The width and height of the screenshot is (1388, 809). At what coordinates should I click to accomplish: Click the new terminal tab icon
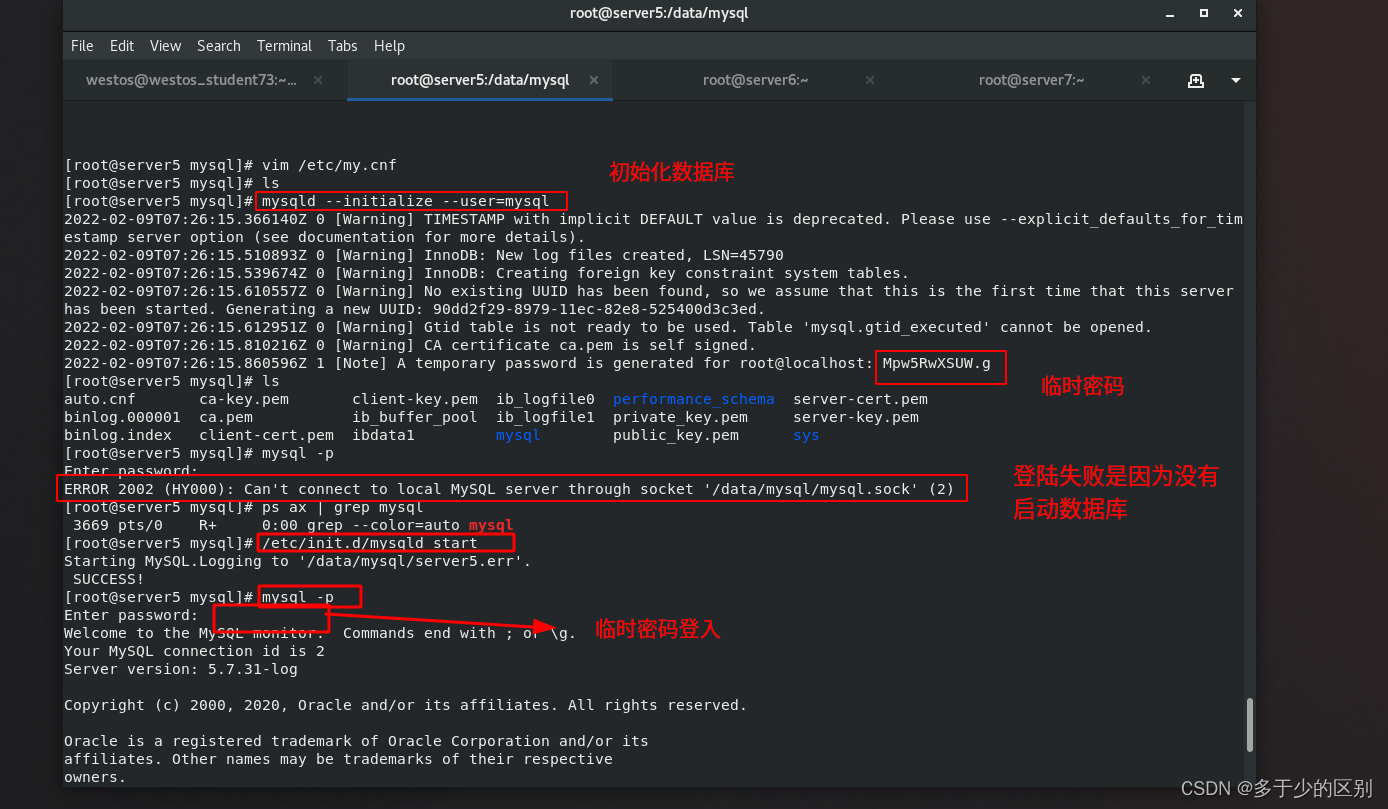pos(1195,80)
